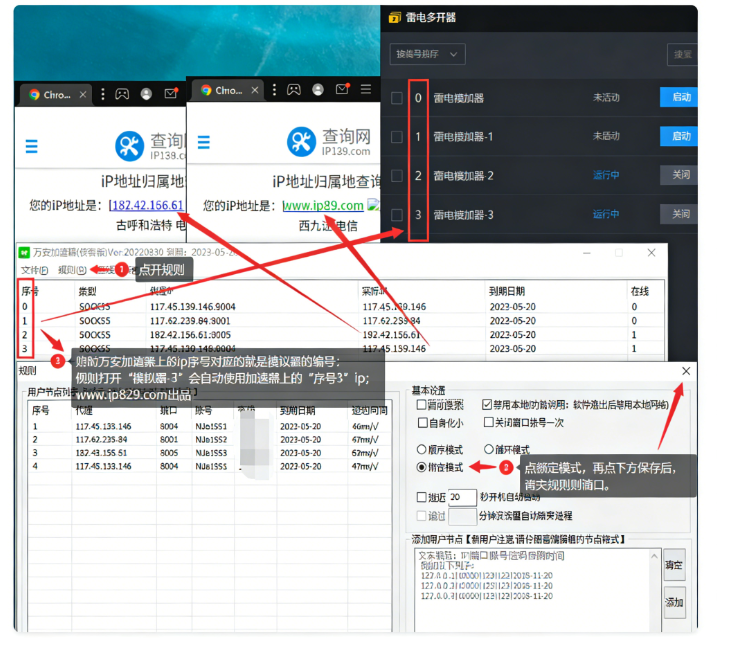The image size is (747, 658).
Task: Open the 规则(R) menu in 万安加速器
Action: pos(72,270)
